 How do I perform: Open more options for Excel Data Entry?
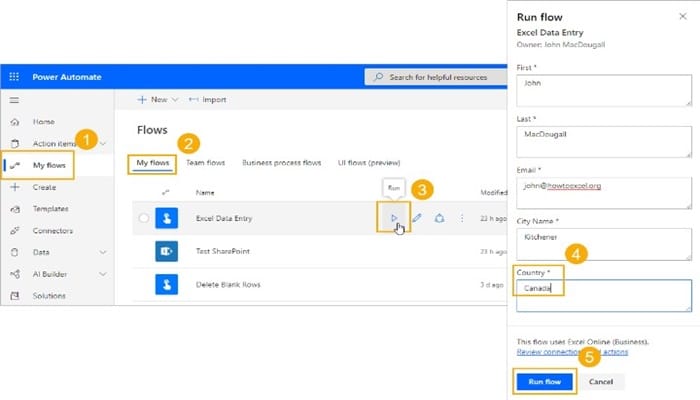(x=462, y=218)
